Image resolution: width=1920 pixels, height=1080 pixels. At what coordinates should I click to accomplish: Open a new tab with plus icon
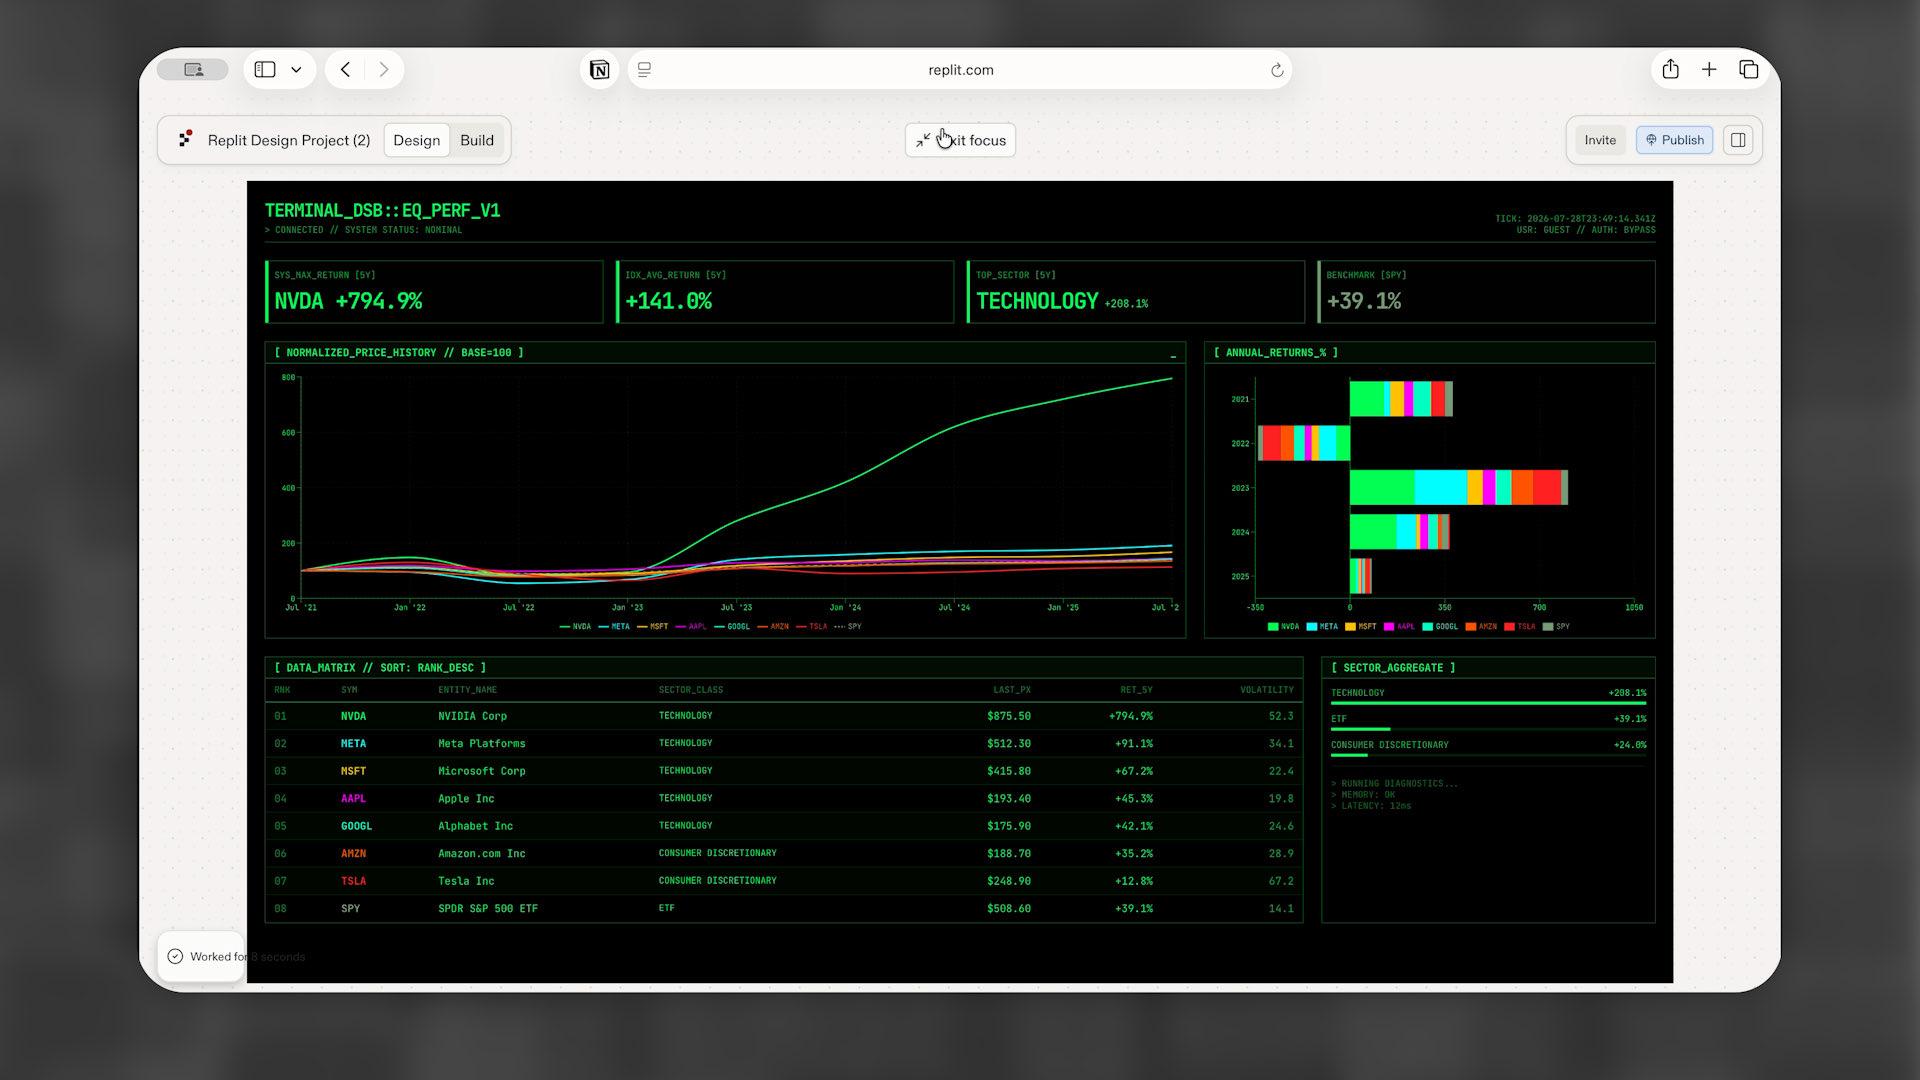pos(1709,69)
